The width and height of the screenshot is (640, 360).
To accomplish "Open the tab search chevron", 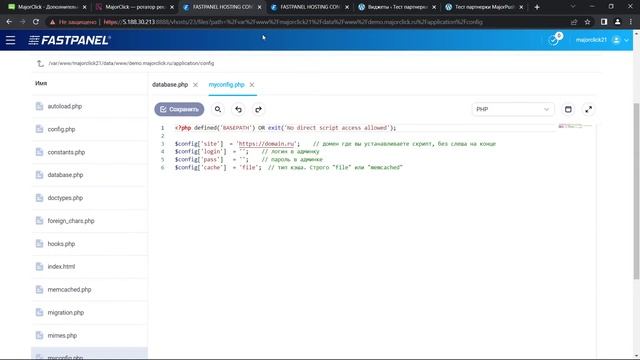I will 573,7.
